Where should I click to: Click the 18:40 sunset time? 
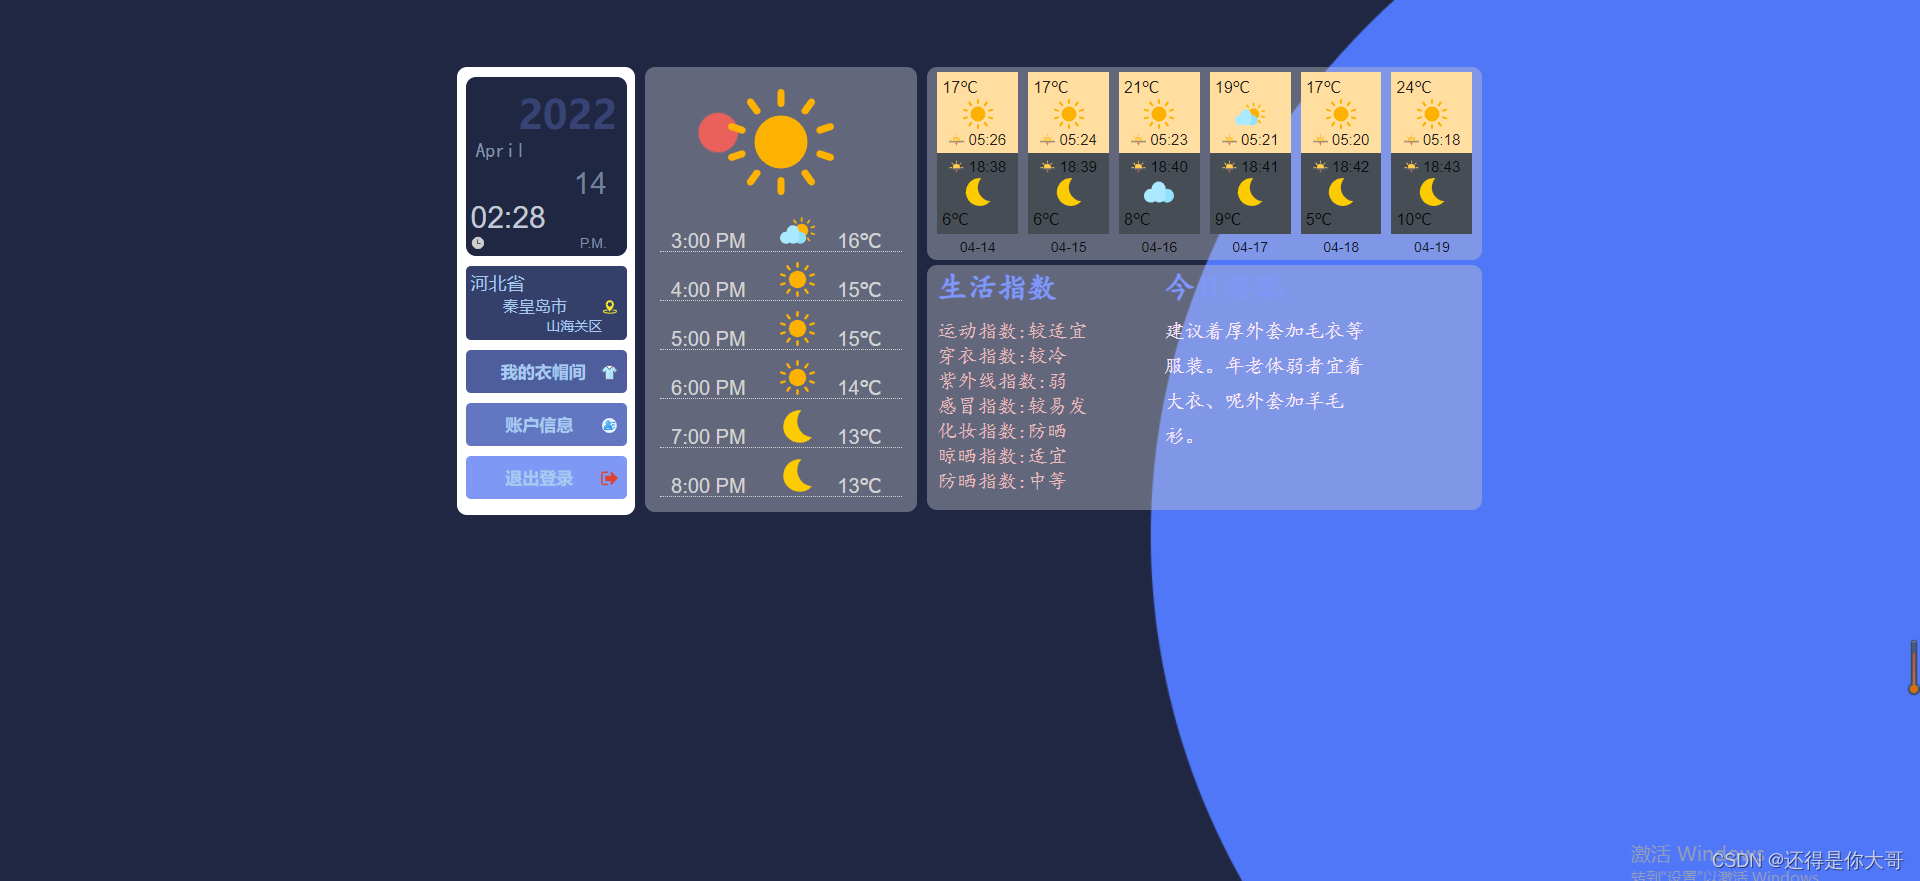[1169, 167]
